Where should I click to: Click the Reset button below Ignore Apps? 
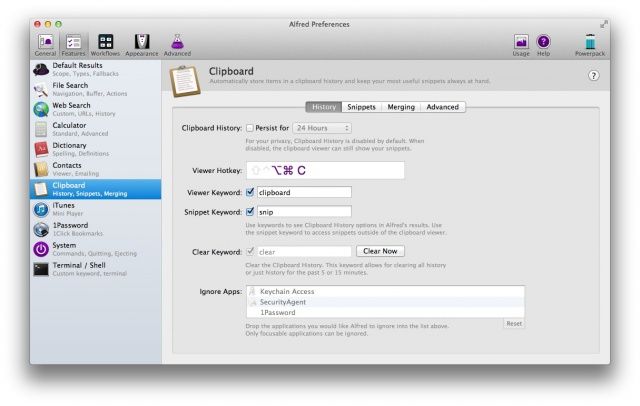pyautogui.click(x=514, y=324)
